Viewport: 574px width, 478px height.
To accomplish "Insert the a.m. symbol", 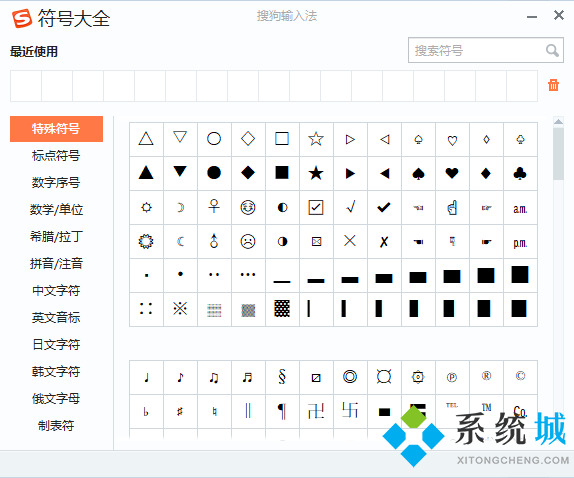I will click(520, 208).
